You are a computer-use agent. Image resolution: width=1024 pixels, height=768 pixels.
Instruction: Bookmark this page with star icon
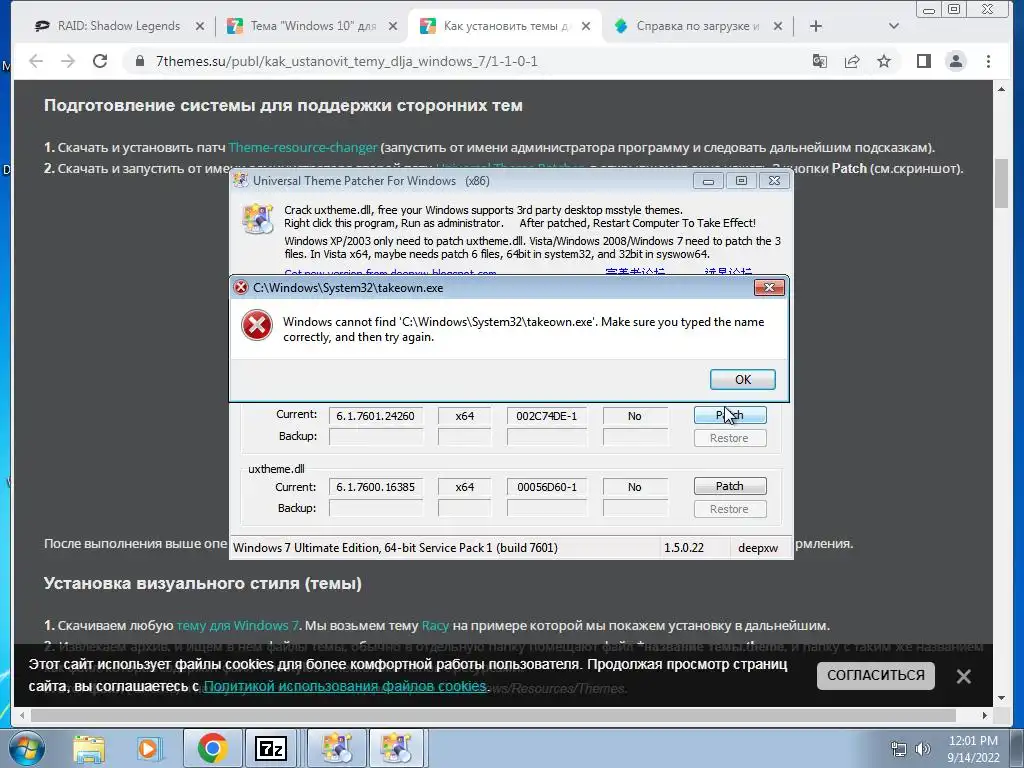884,61
